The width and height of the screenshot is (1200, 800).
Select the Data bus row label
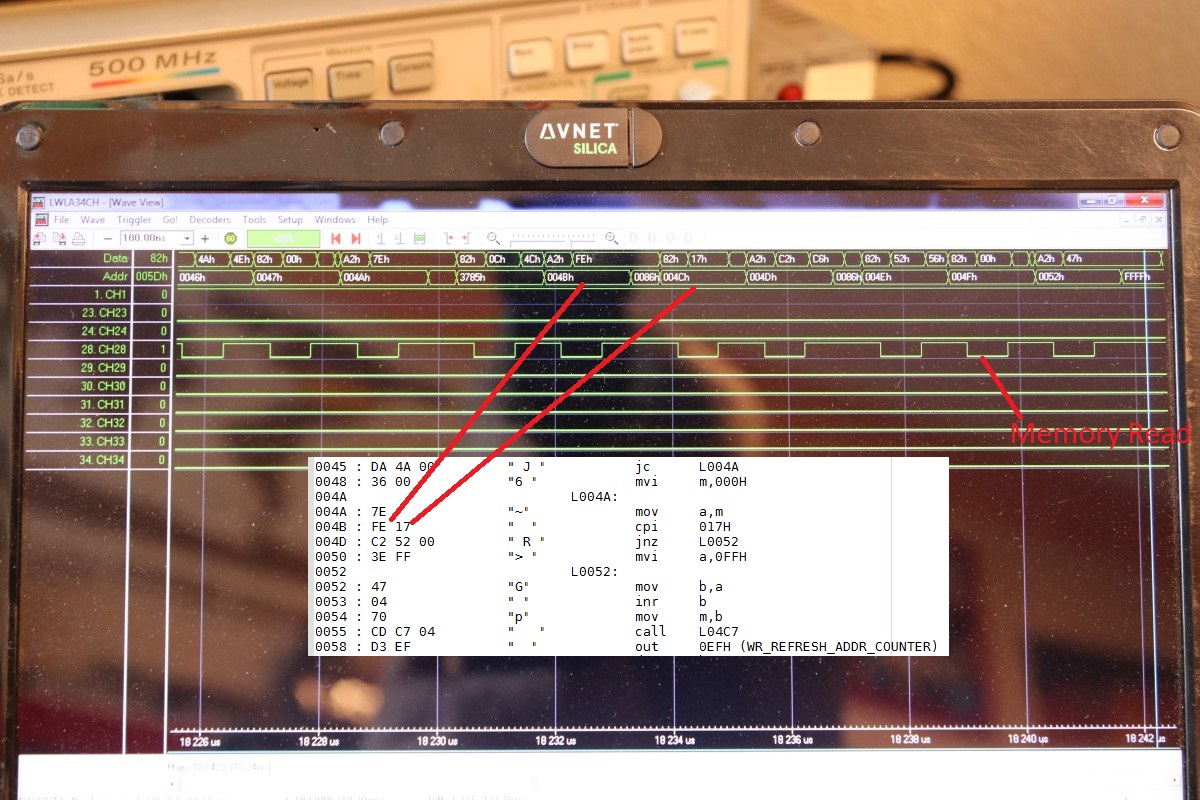[115, 258]
